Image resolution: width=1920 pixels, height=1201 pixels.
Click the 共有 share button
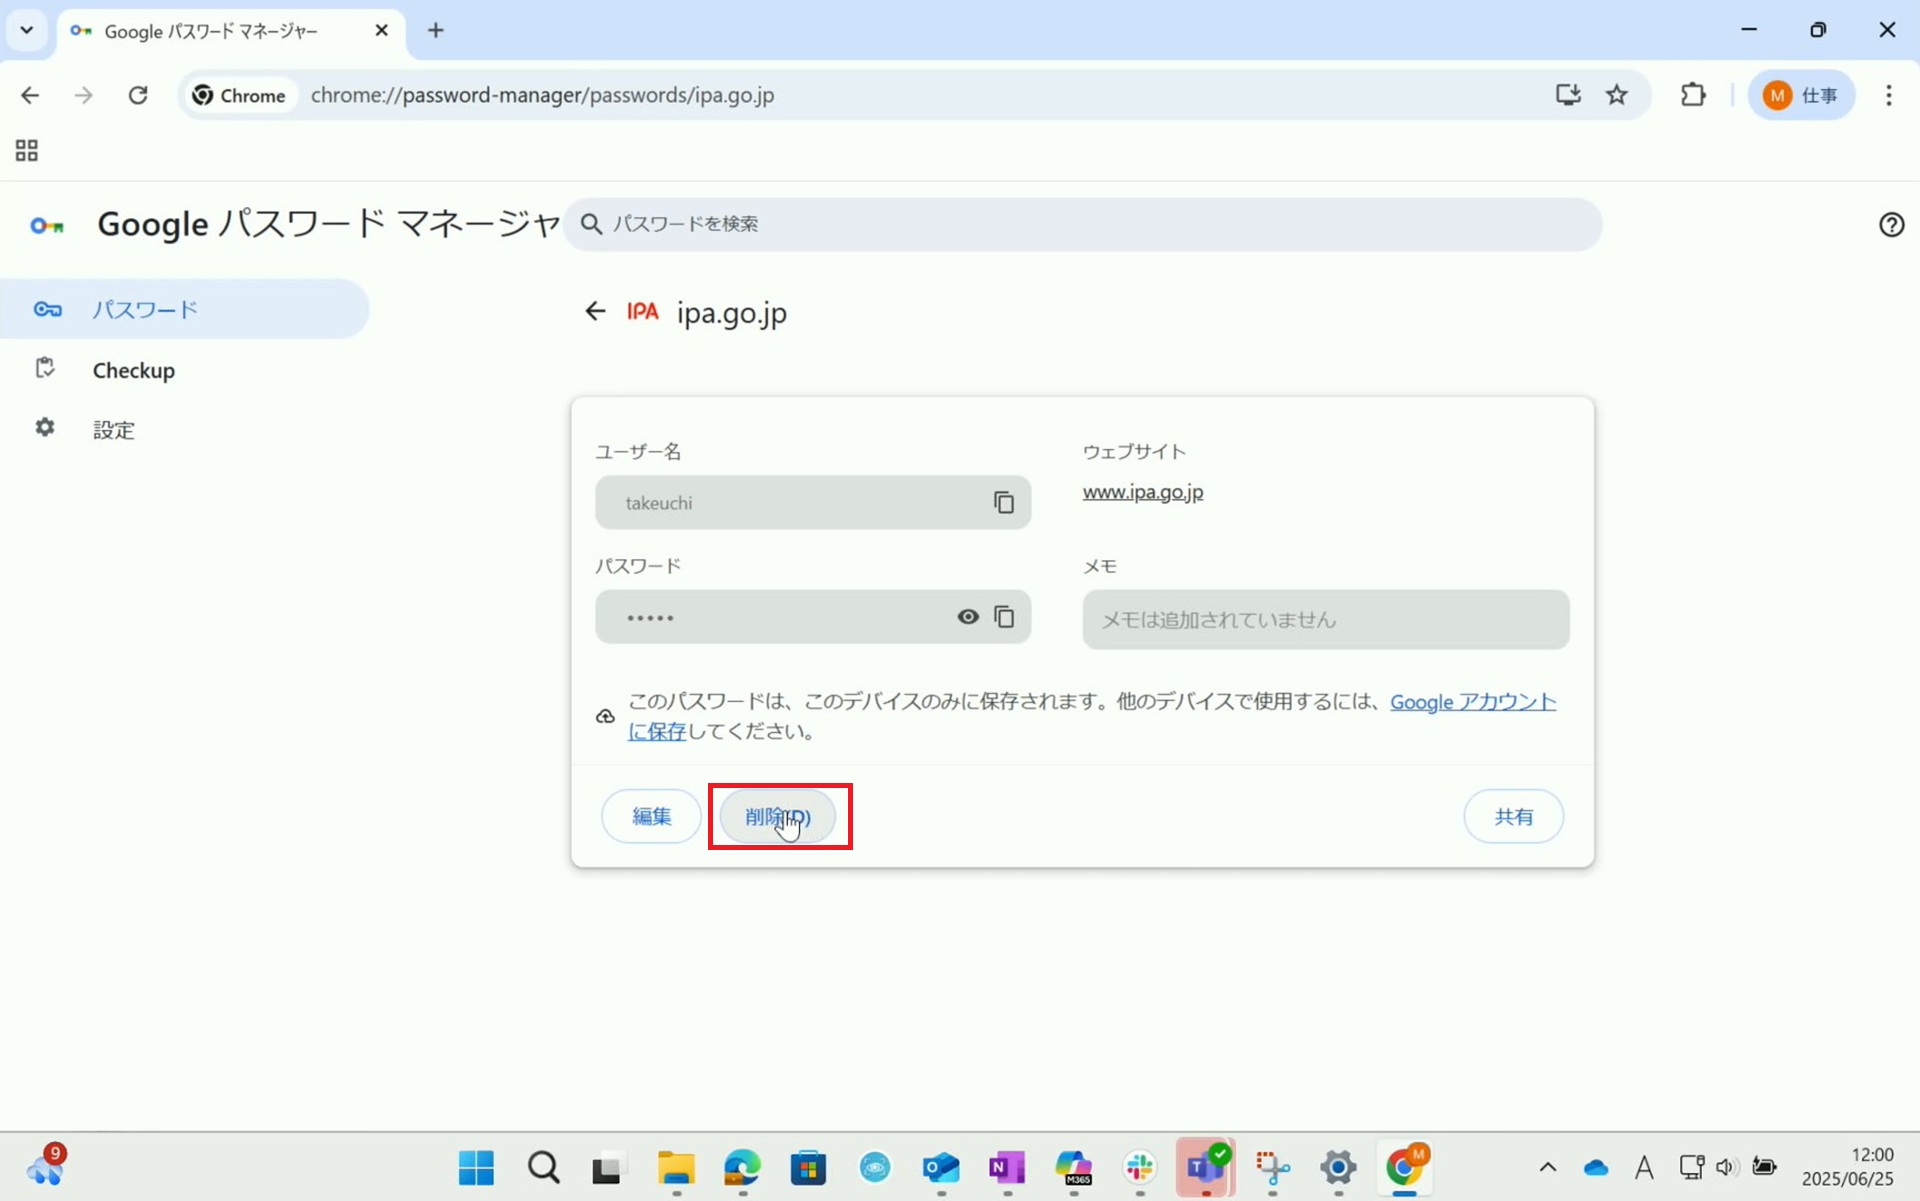click(x=1512, y=816)
